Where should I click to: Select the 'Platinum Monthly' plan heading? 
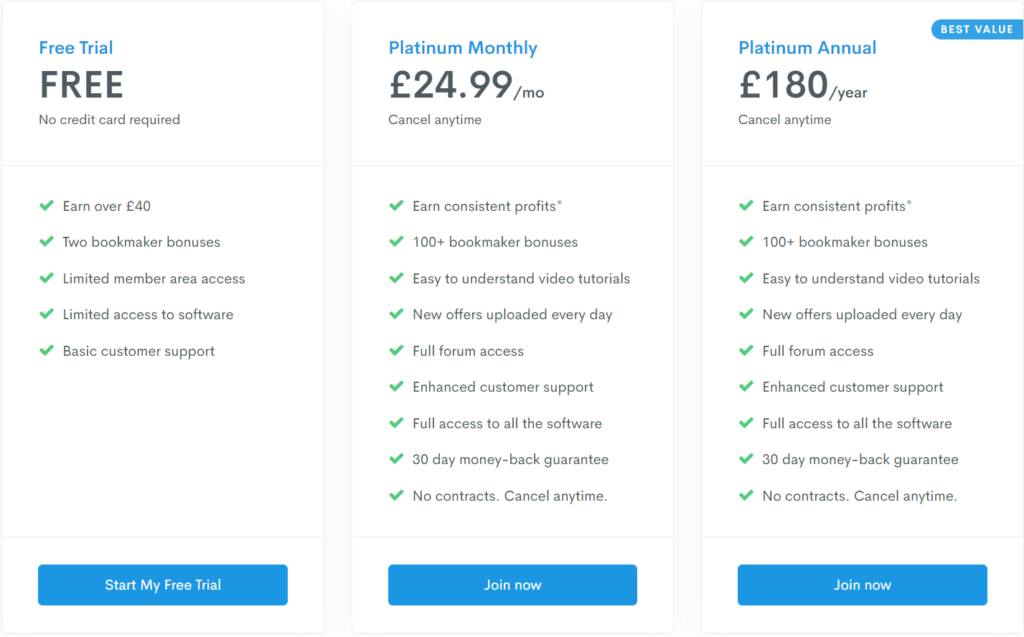coord(463,47)
